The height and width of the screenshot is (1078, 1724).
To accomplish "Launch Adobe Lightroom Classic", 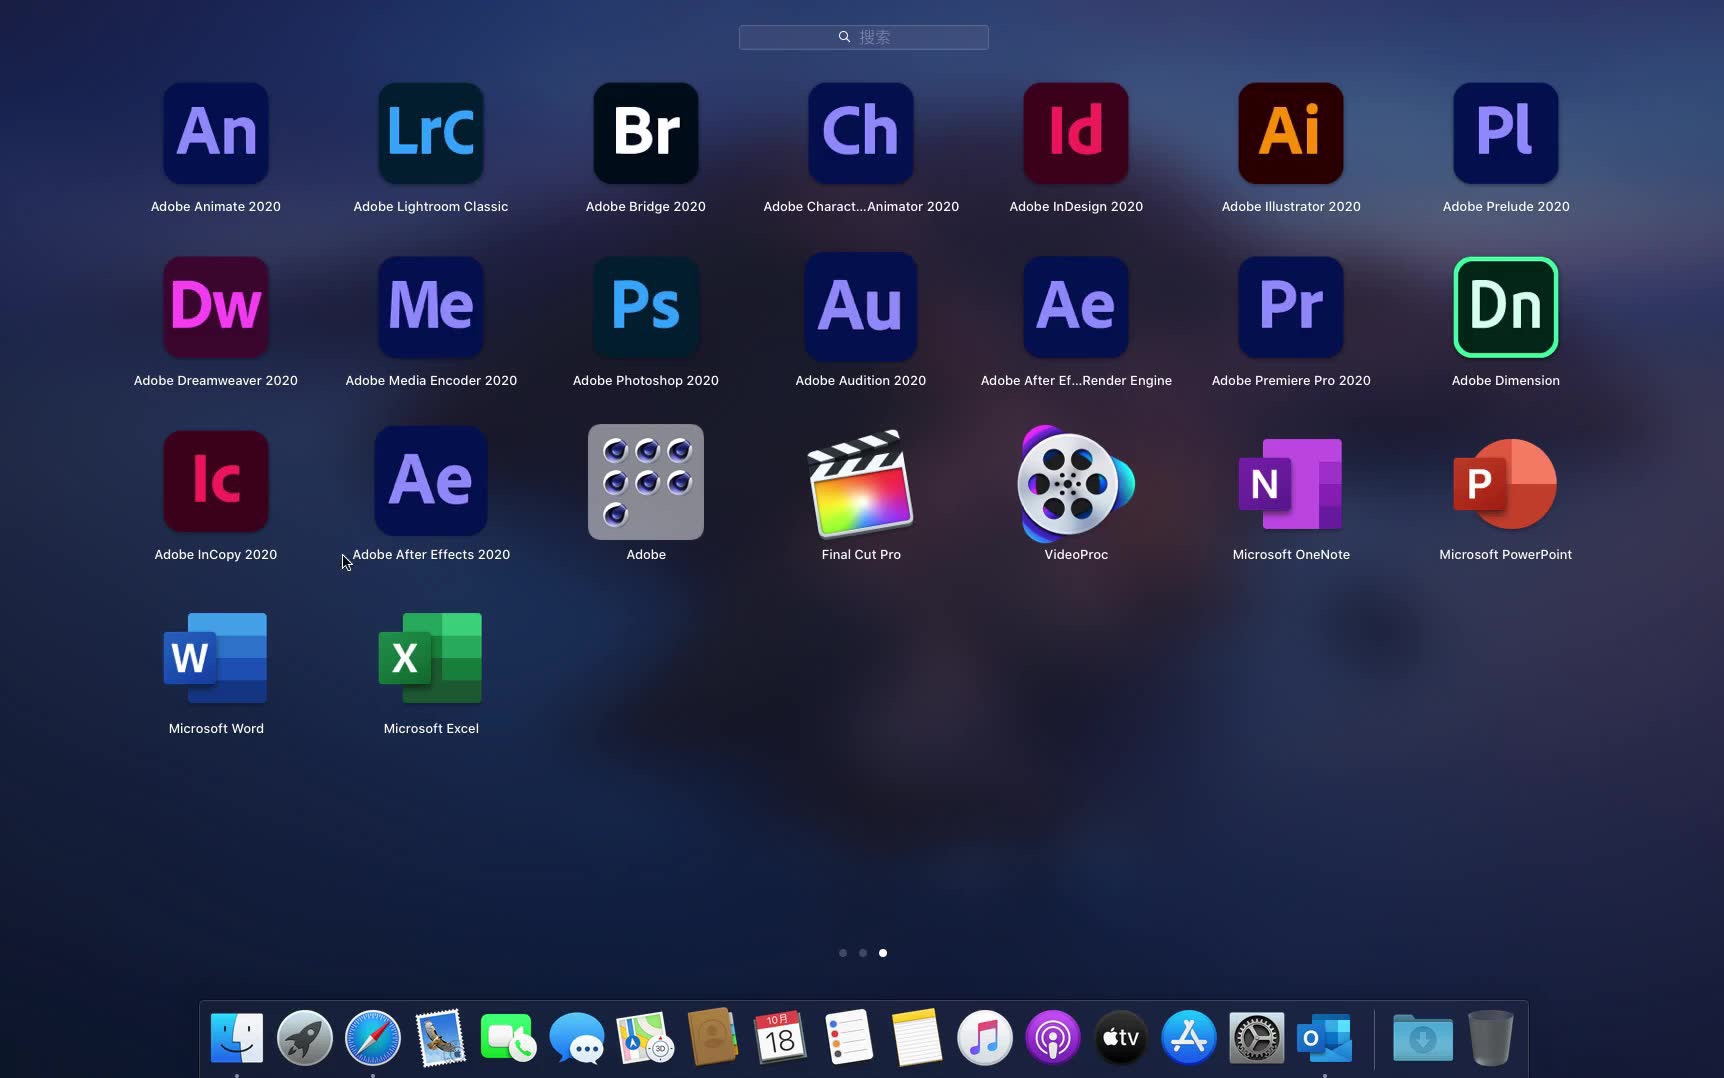I will click(x=431, y=133).
